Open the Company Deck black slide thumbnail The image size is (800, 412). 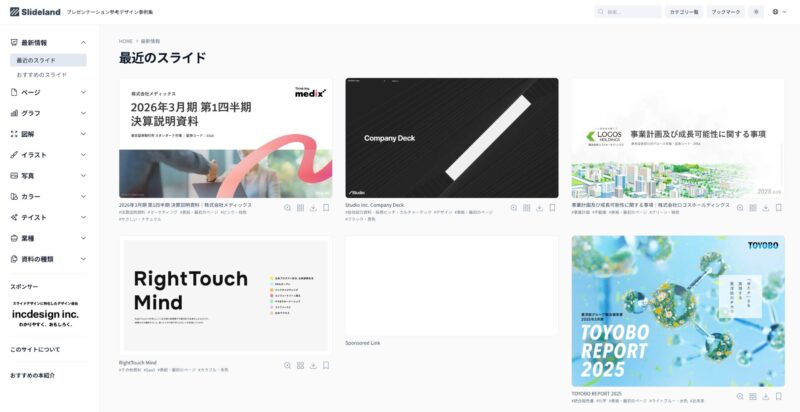(x=452, y=138)
